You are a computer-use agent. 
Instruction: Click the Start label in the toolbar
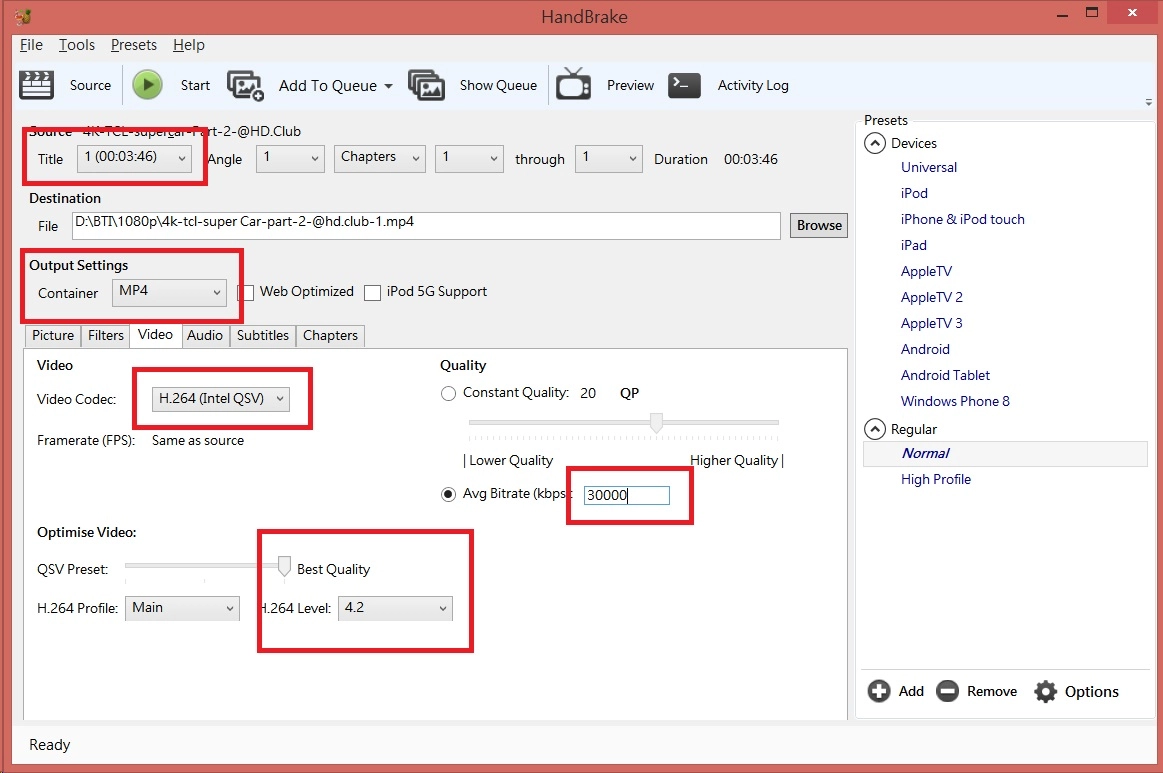point(195,85)
